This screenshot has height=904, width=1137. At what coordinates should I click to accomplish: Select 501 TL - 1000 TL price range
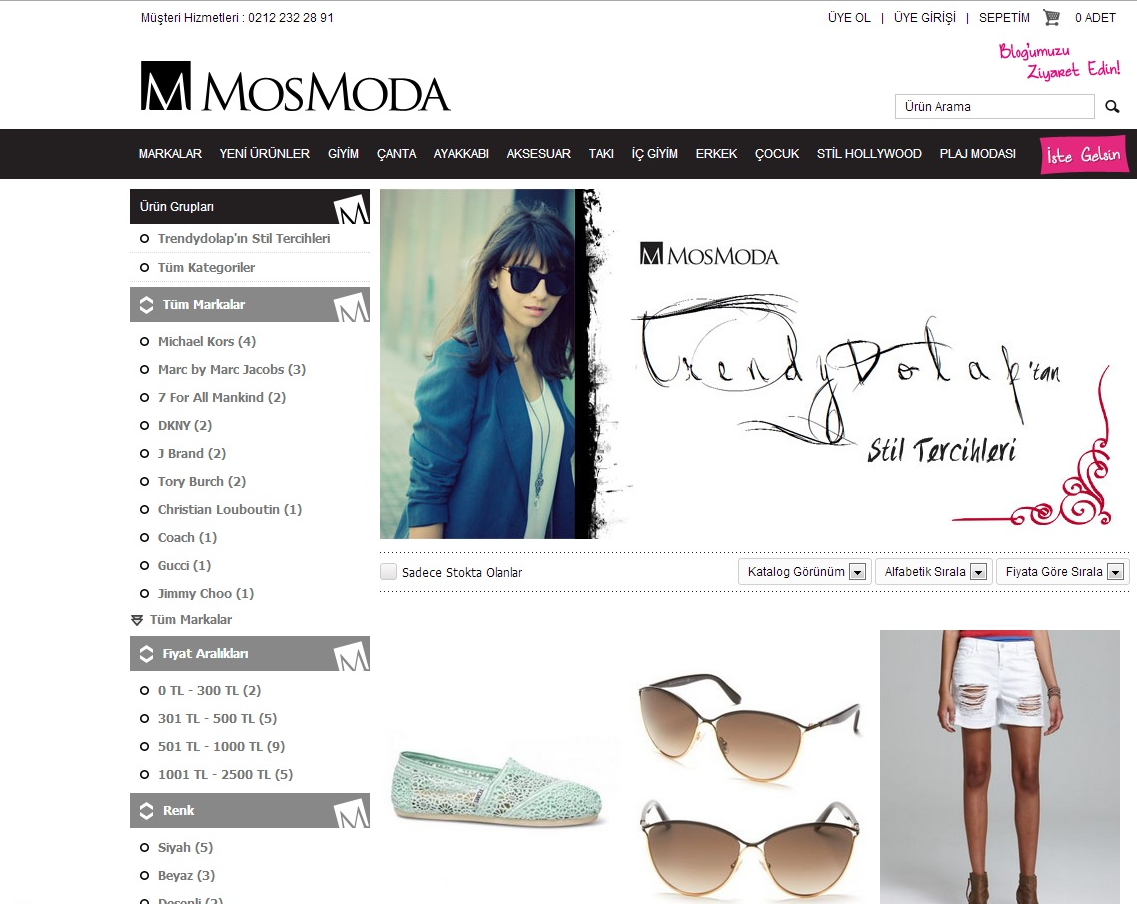(221, 747)
